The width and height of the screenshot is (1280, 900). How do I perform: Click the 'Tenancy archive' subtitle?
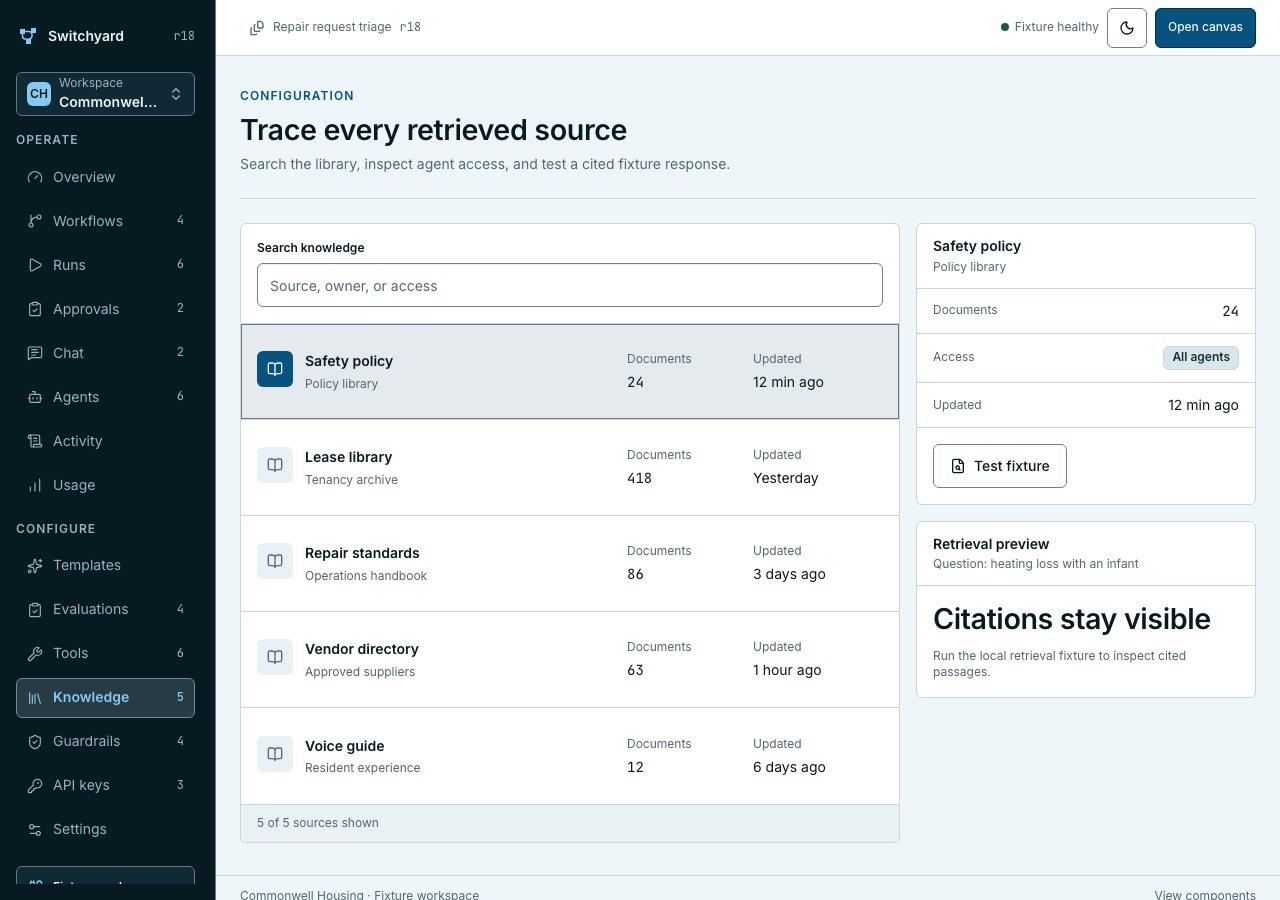click(351, 480)
